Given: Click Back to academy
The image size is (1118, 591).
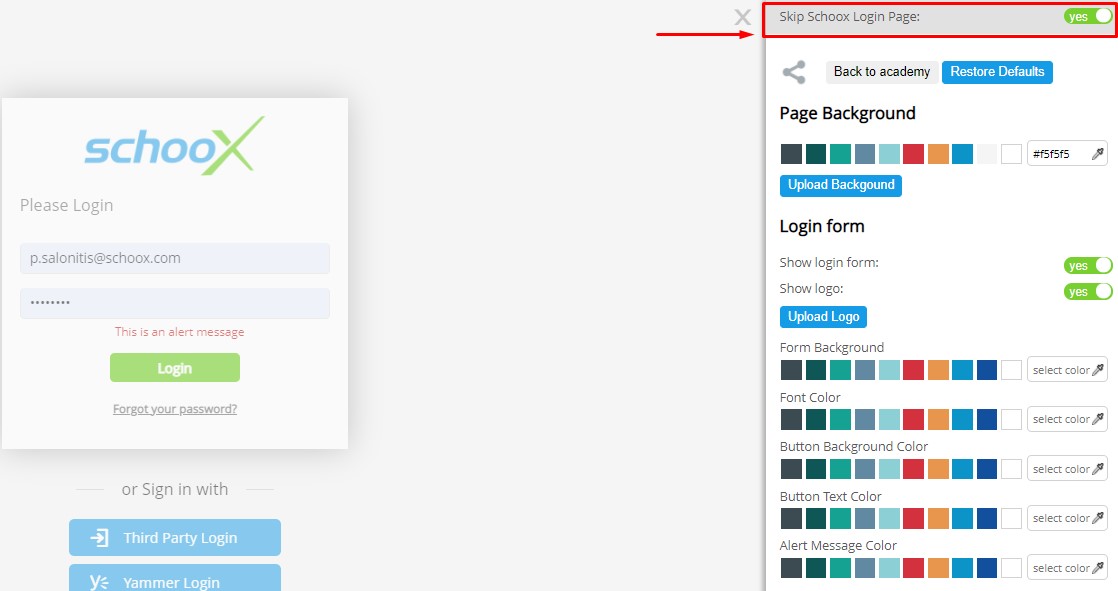Looking at the screenshot, I should [x=881, y=71].
